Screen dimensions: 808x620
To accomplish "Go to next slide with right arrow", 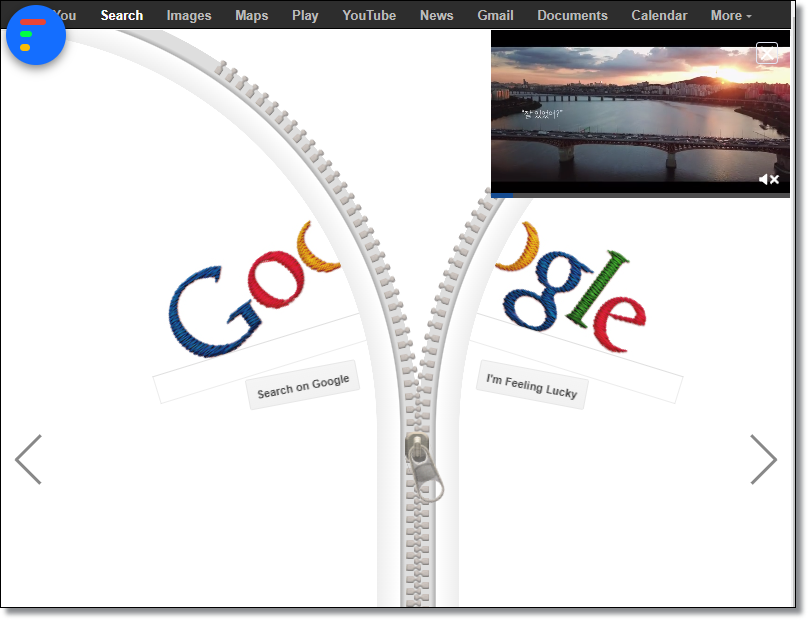I will point(763,459).
